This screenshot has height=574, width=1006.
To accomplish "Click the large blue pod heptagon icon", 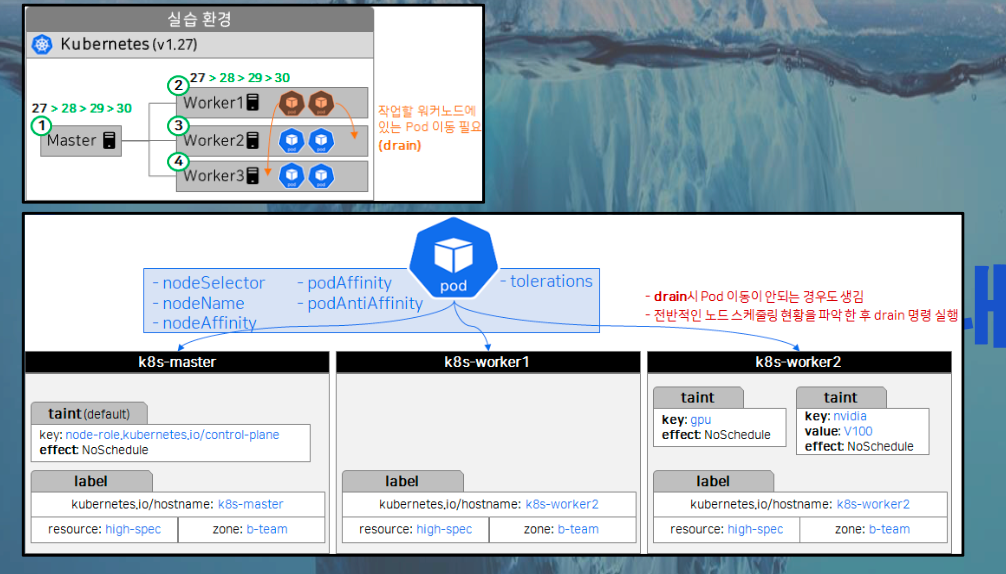I will click(x=454, y=258).
